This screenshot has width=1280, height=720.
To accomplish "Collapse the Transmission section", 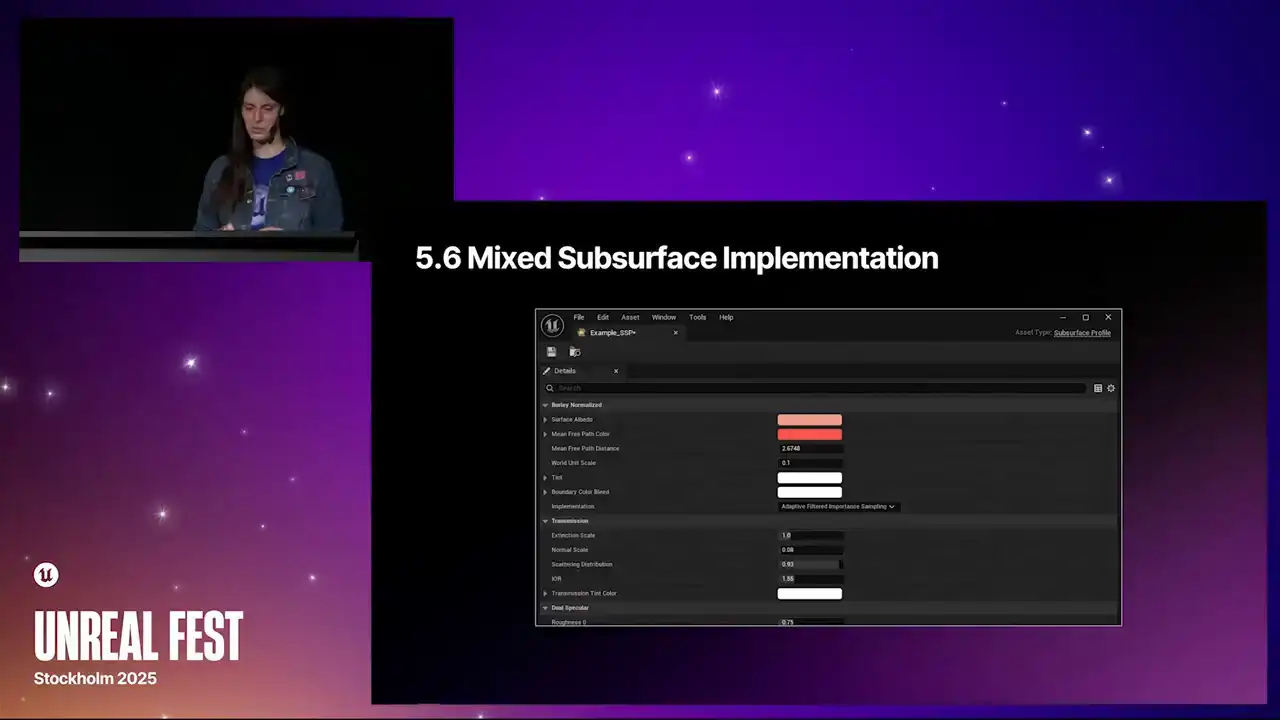I will [x=546, y=521].
